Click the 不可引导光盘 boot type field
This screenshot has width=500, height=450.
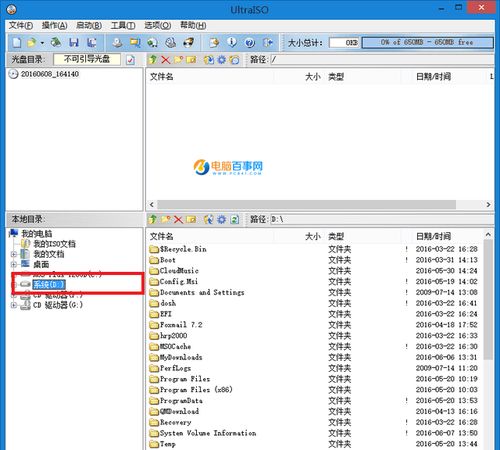click(x=87, y=60)
